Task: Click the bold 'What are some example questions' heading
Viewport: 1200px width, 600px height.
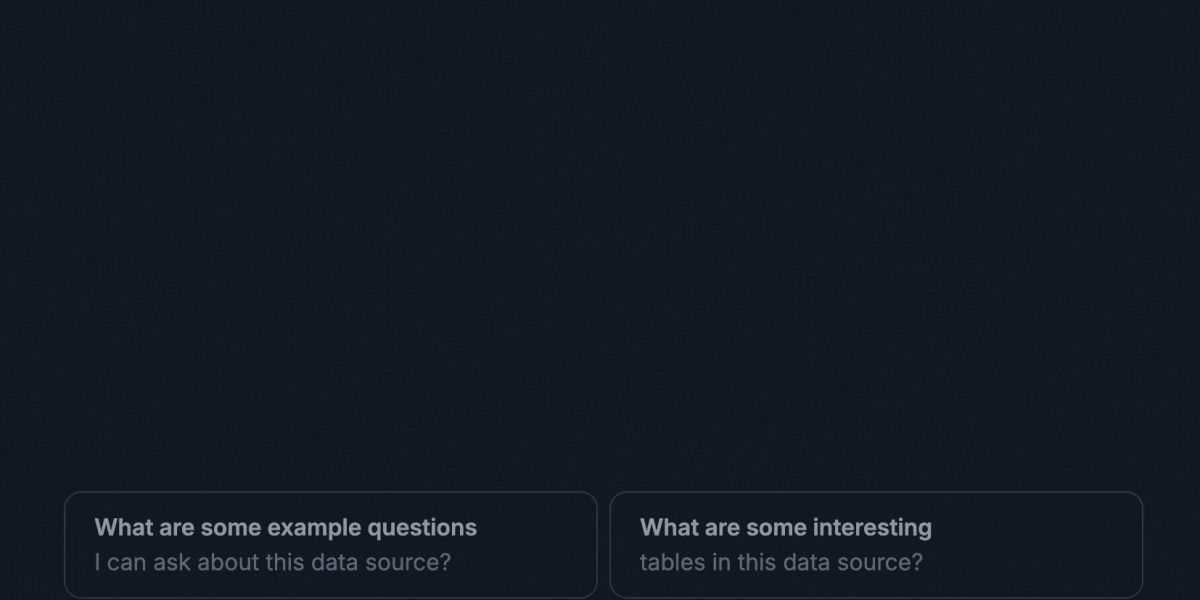Action: [x=285, y=527]
